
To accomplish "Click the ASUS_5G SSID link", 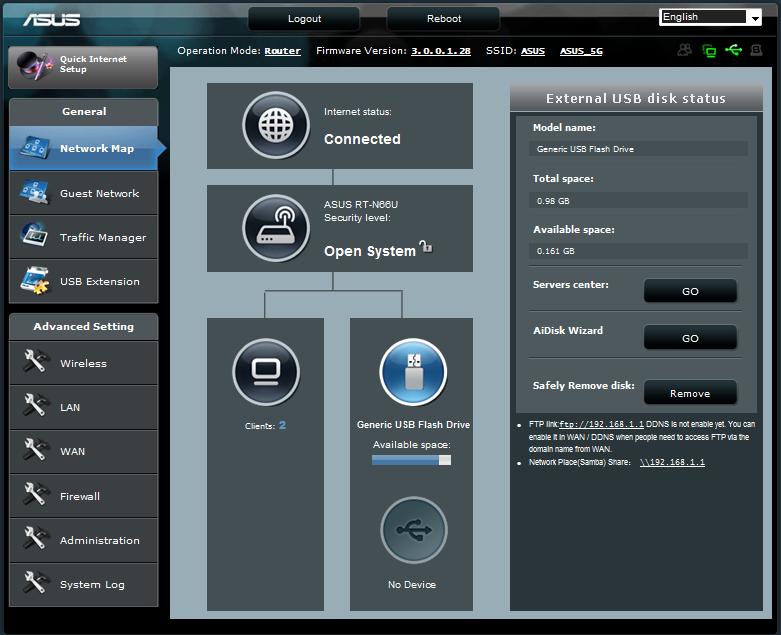I will [x=581, y=51].
